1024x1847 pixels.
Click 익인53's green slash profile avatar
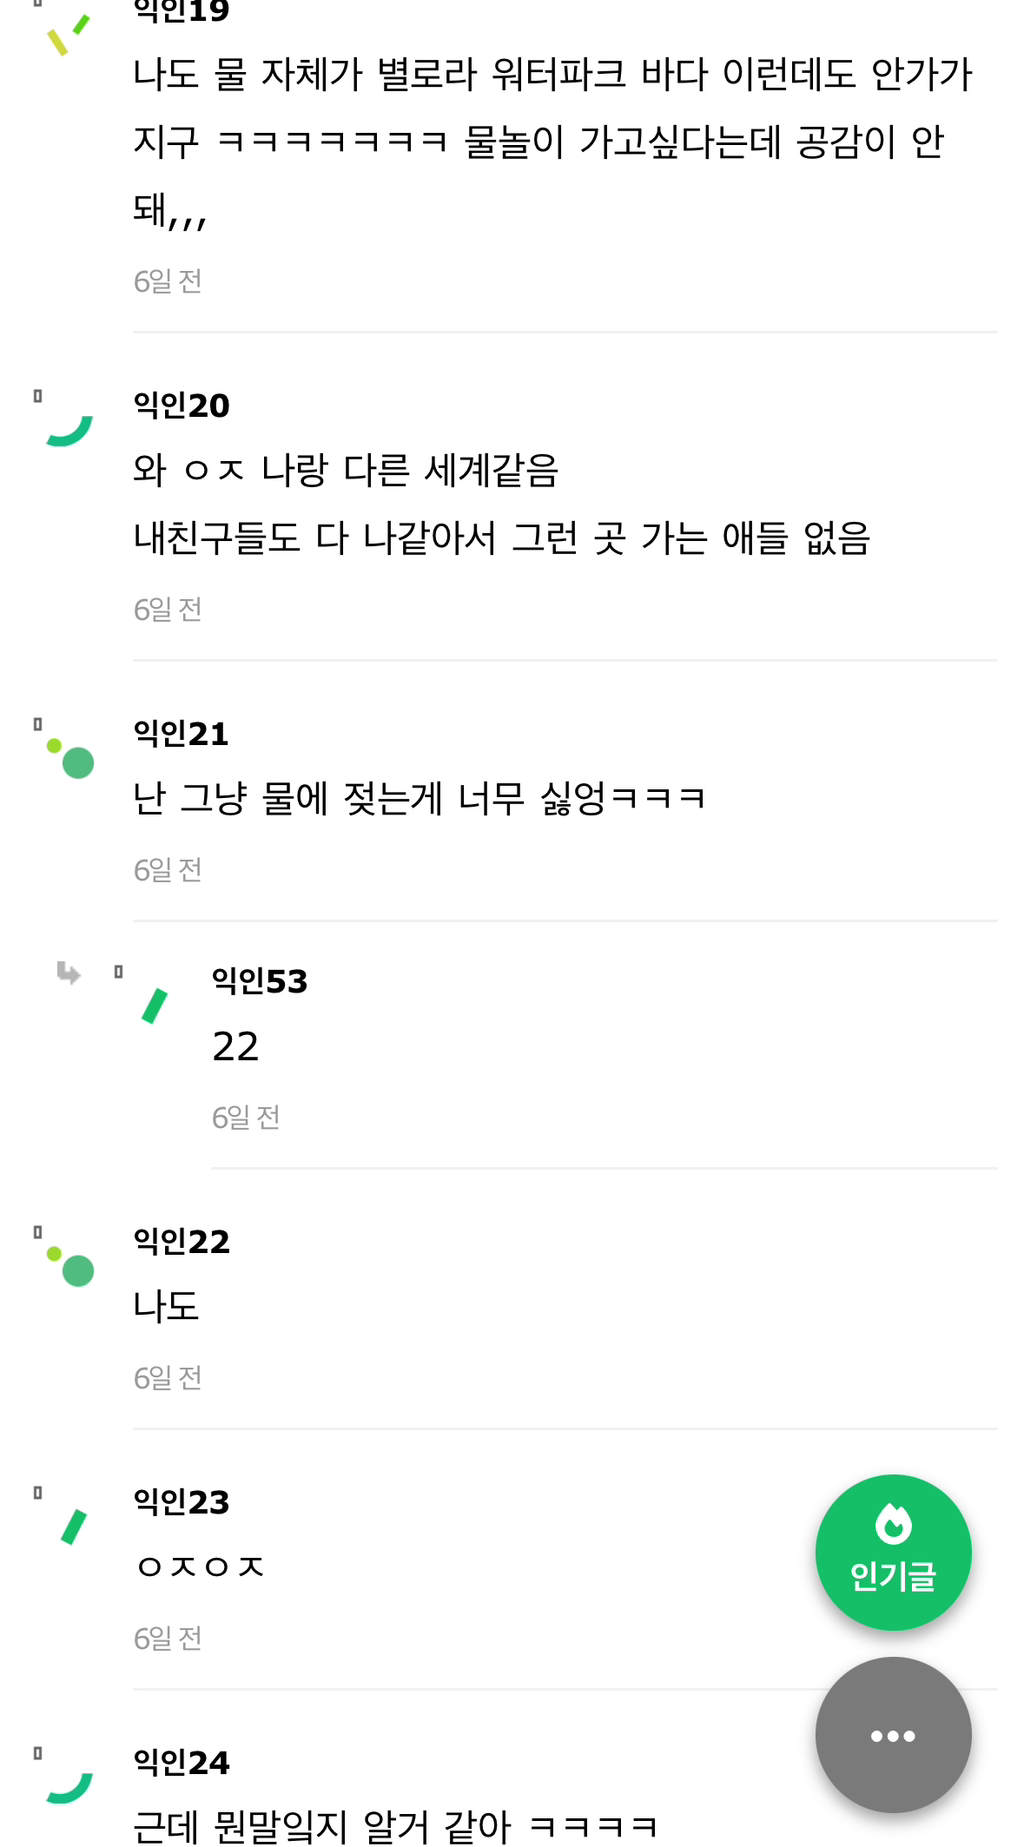[x=154, y=1006]
